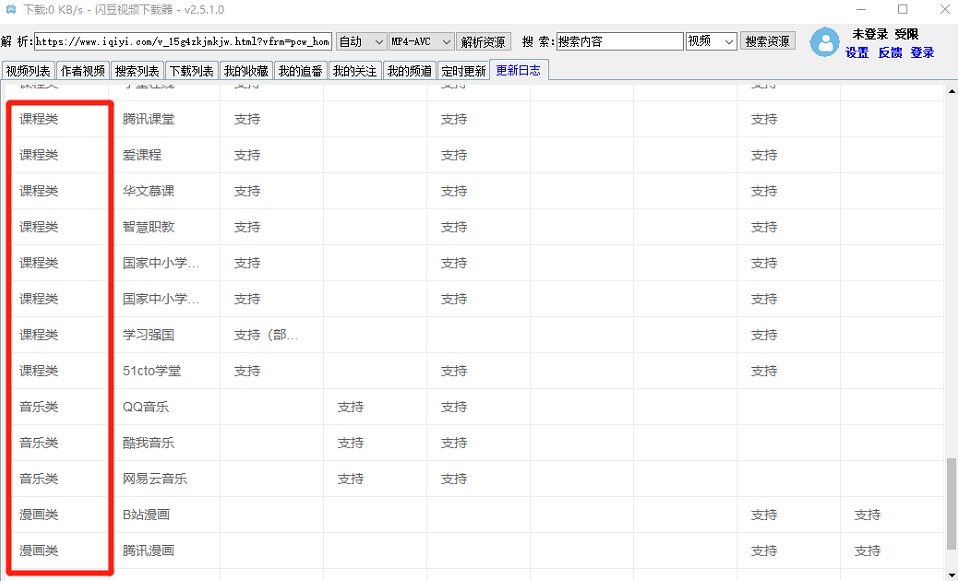Image resolution: width=958 pixels, height=581 pixels.
Task: Click the user avatar icon
Action: 824,43
